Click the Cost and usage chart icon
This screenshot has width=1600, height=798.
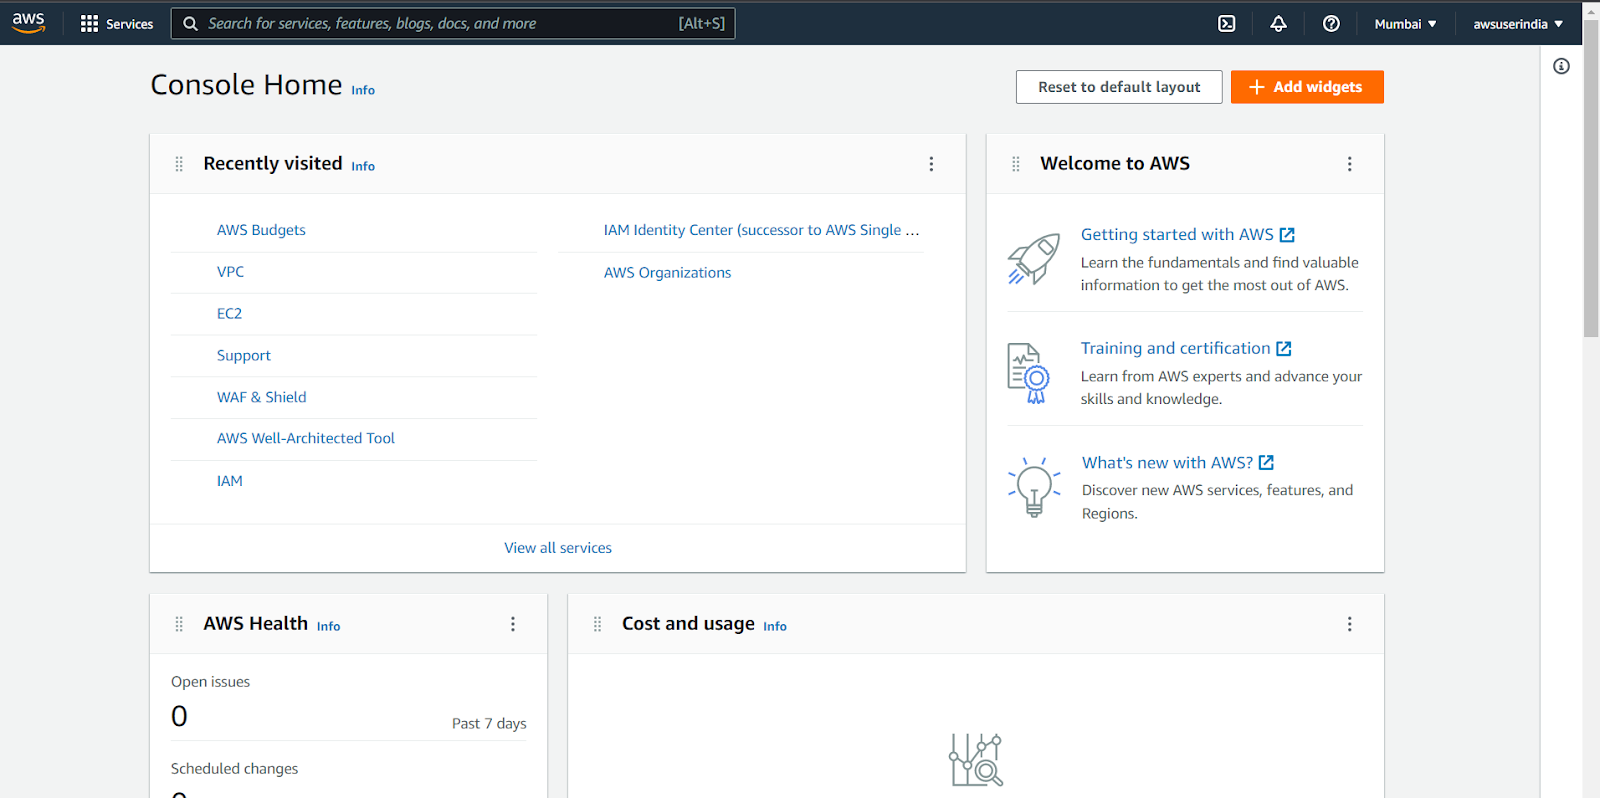976,760
